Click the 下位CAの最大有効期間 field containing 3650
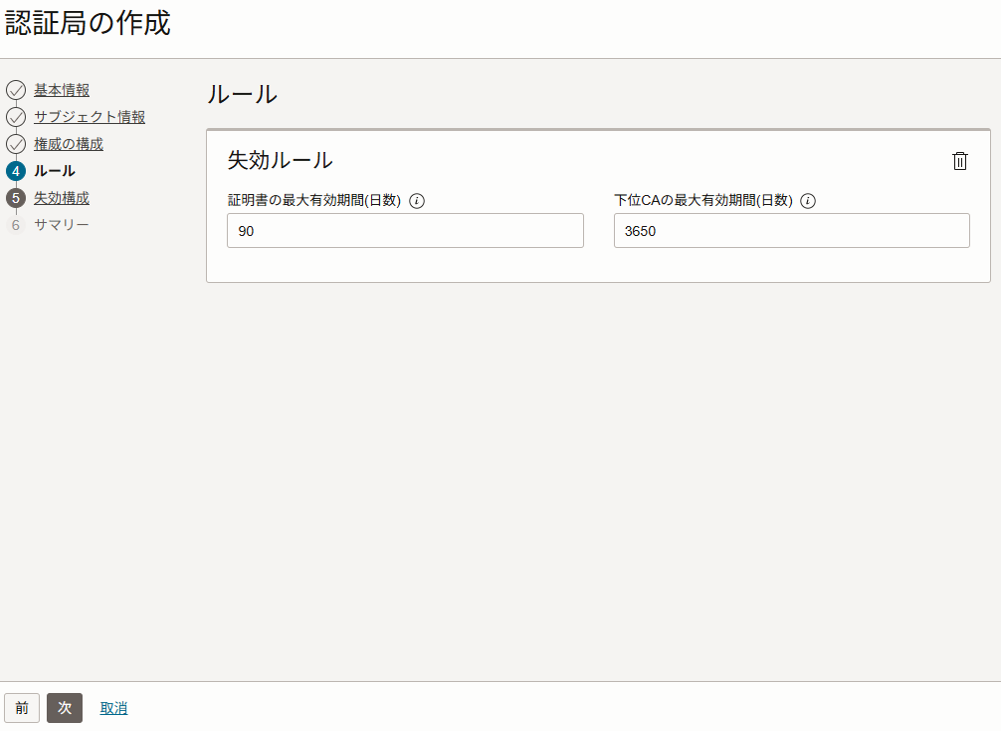The image size is (1006, 735). point(791,231)
